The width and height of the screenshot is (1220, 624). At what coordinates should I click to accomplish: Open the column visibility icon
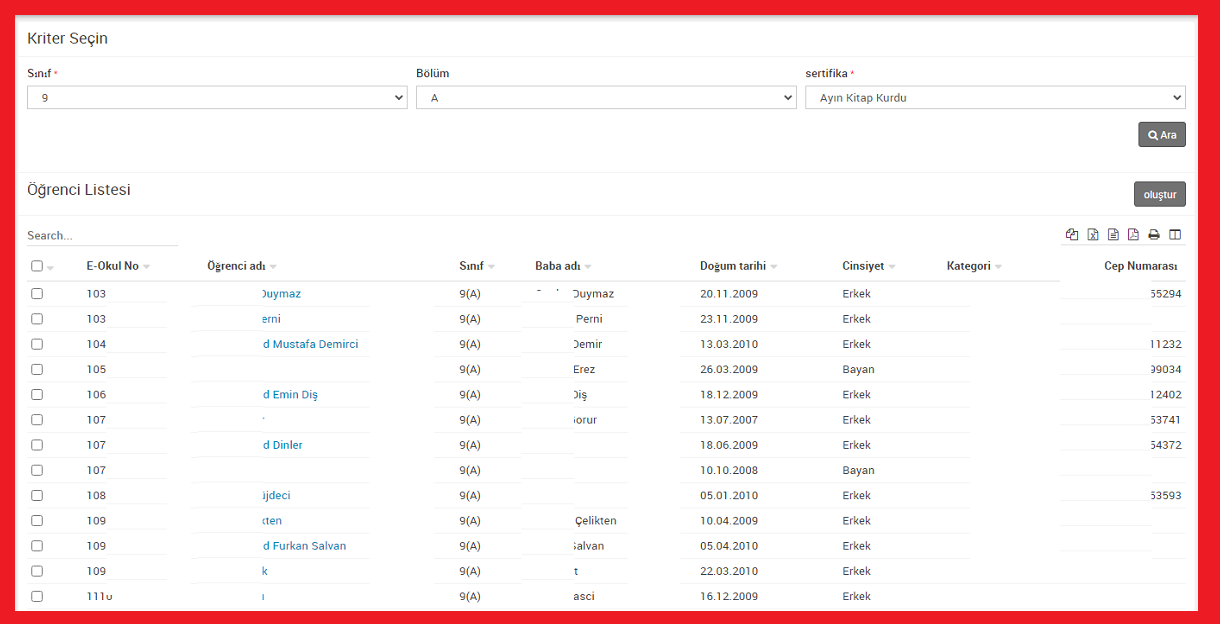click(1175, 235)
